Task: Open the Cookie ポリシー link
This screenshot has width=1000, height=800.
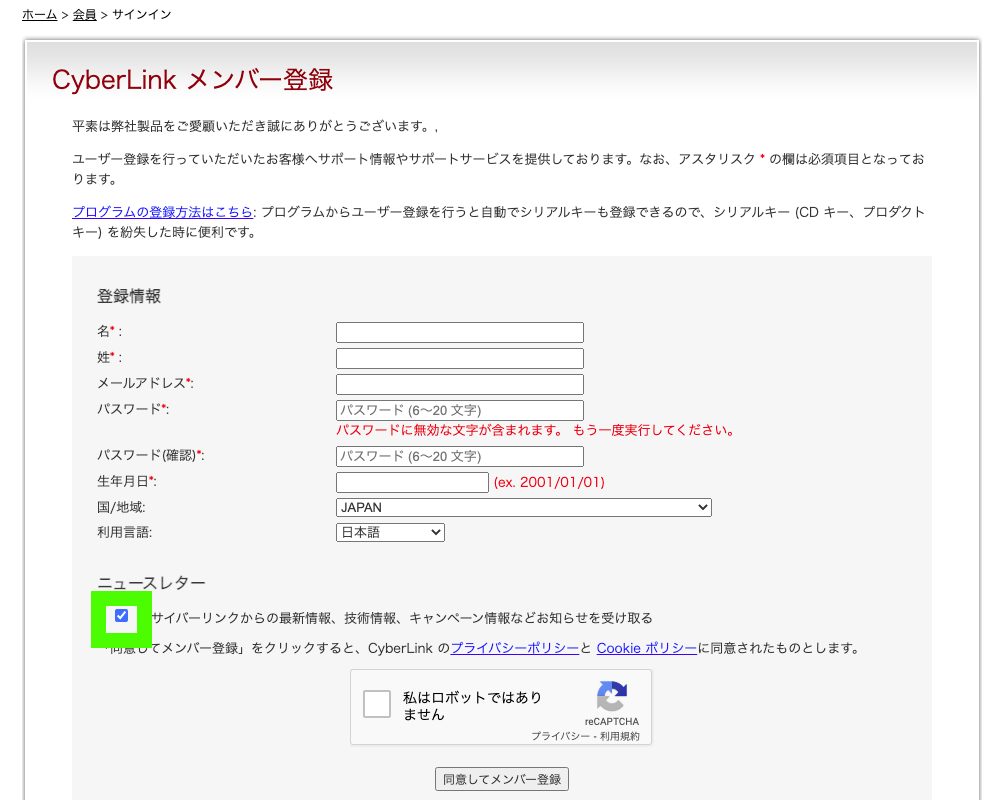Action: click(647, 648)
